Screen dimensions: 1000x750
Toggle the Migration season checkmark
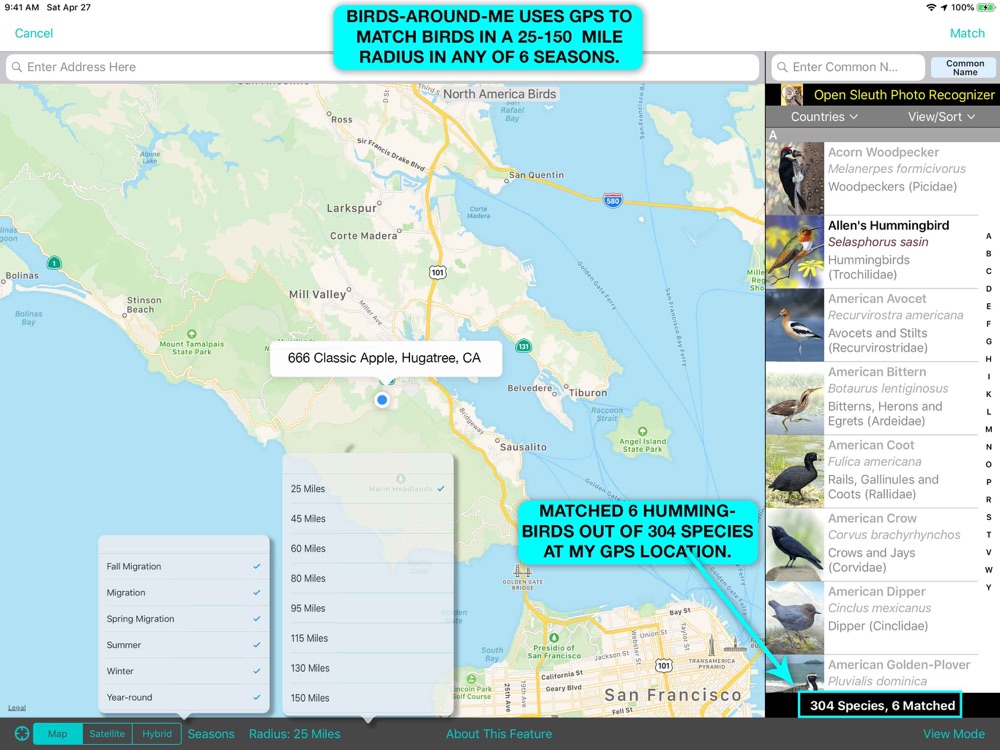pos(256,592)
